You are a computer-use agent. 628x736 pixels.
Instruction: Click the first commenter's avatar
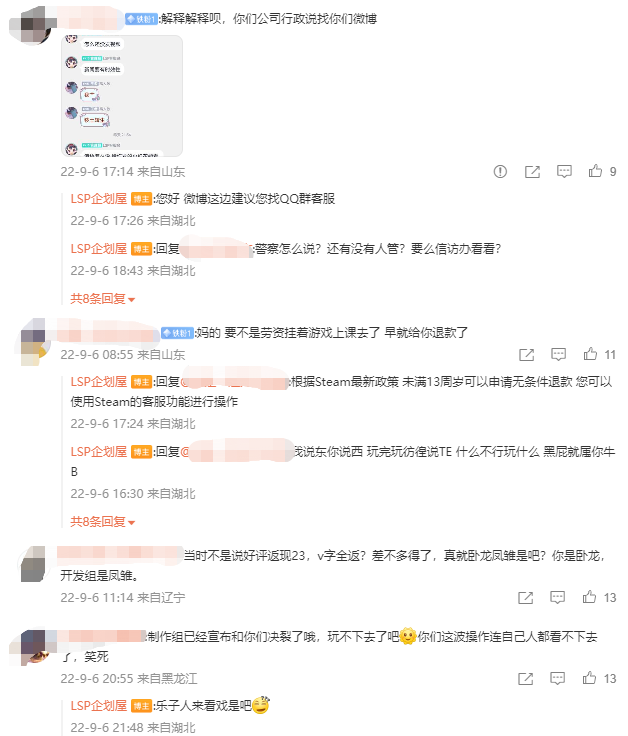click(x=33, y=25)
